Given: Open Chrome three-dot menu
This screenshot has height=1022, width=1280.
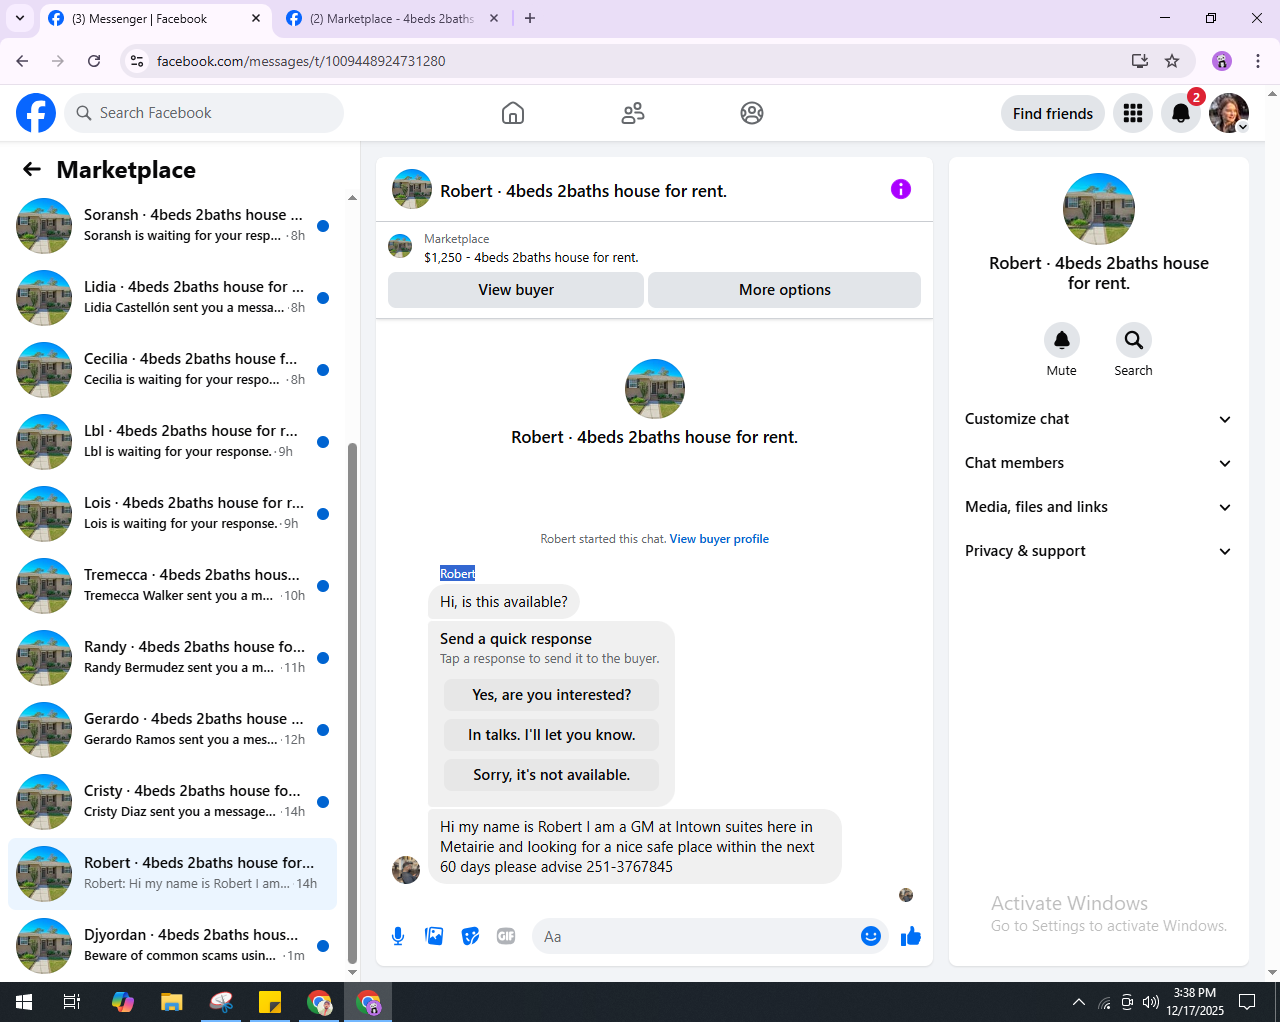Looking at the screenshot, I should click(x=1258, y=61).
